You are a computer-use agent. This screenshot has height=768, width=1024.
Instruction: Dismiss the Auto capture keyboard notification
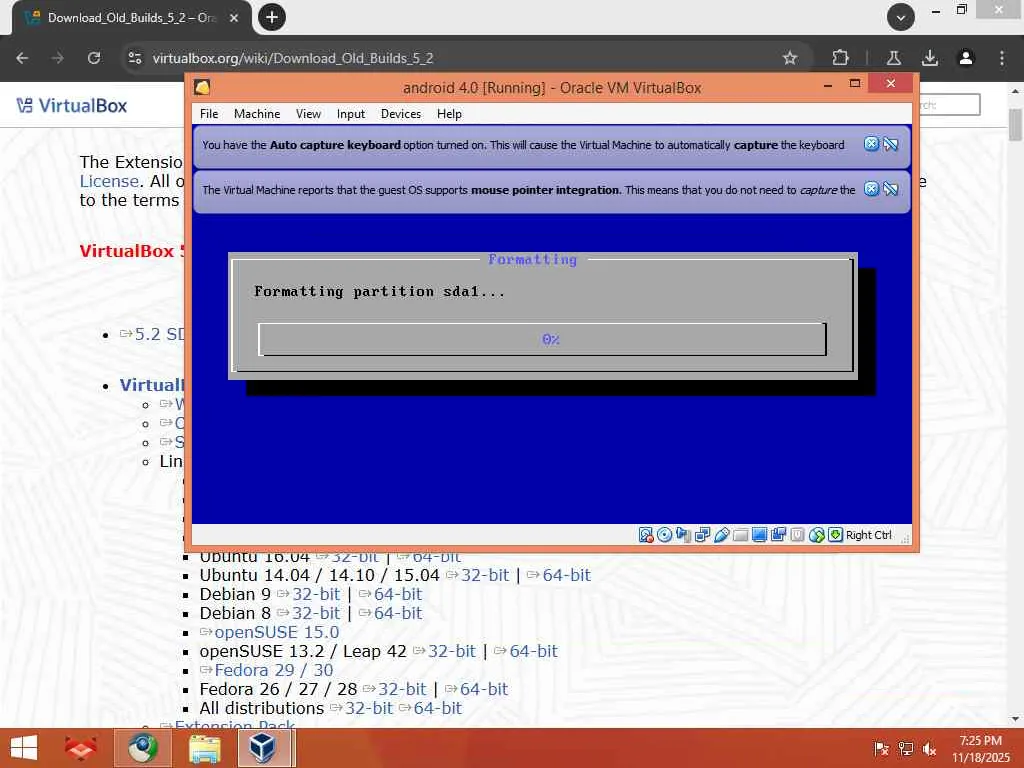(871, 144)
